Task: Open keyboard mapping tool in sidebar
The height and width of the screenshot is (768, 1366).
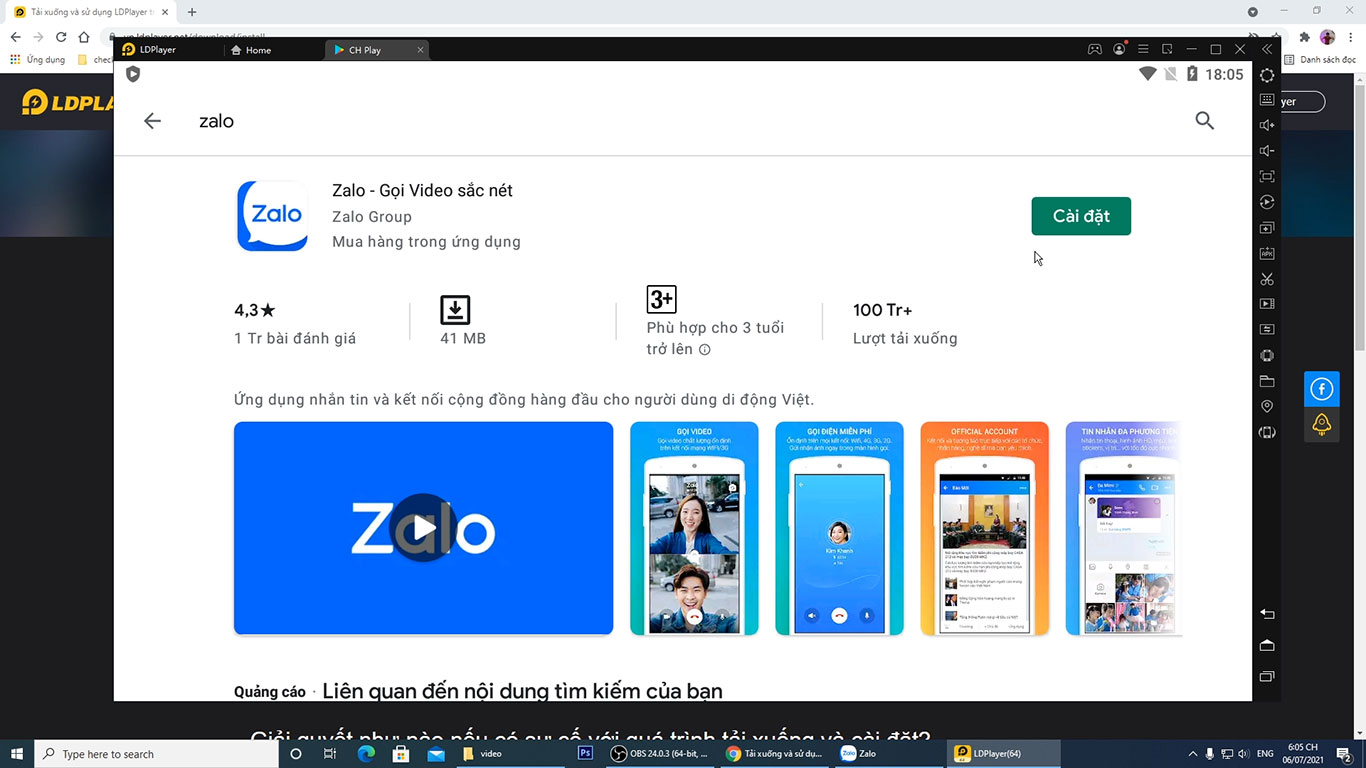Action: coord(1267,100)
